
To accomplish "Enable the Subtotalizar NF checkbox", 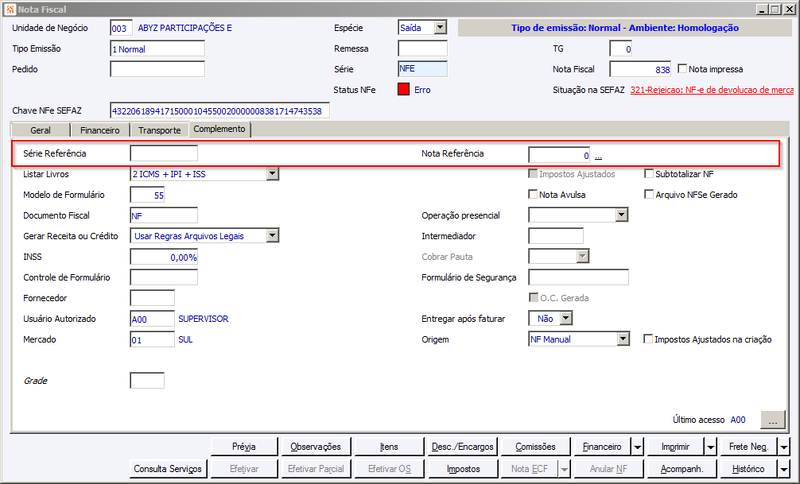I will (x=649, y=173).
